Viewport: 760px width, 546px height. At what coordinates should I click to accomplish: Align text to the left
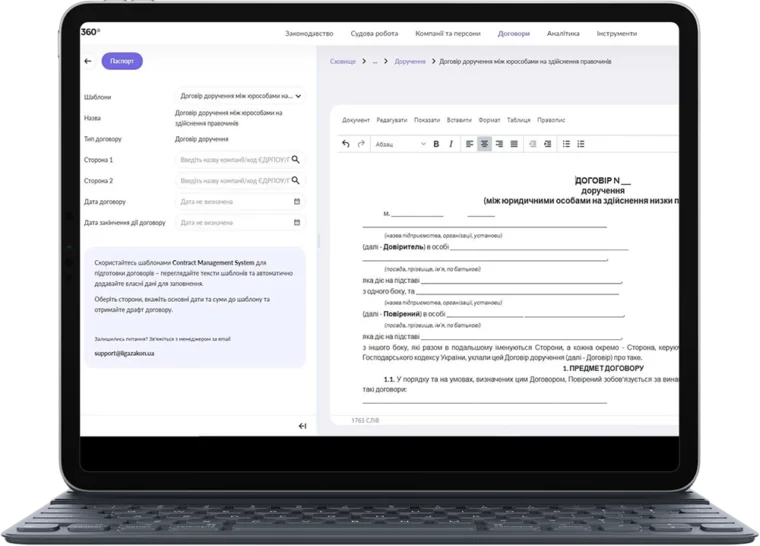470,144
